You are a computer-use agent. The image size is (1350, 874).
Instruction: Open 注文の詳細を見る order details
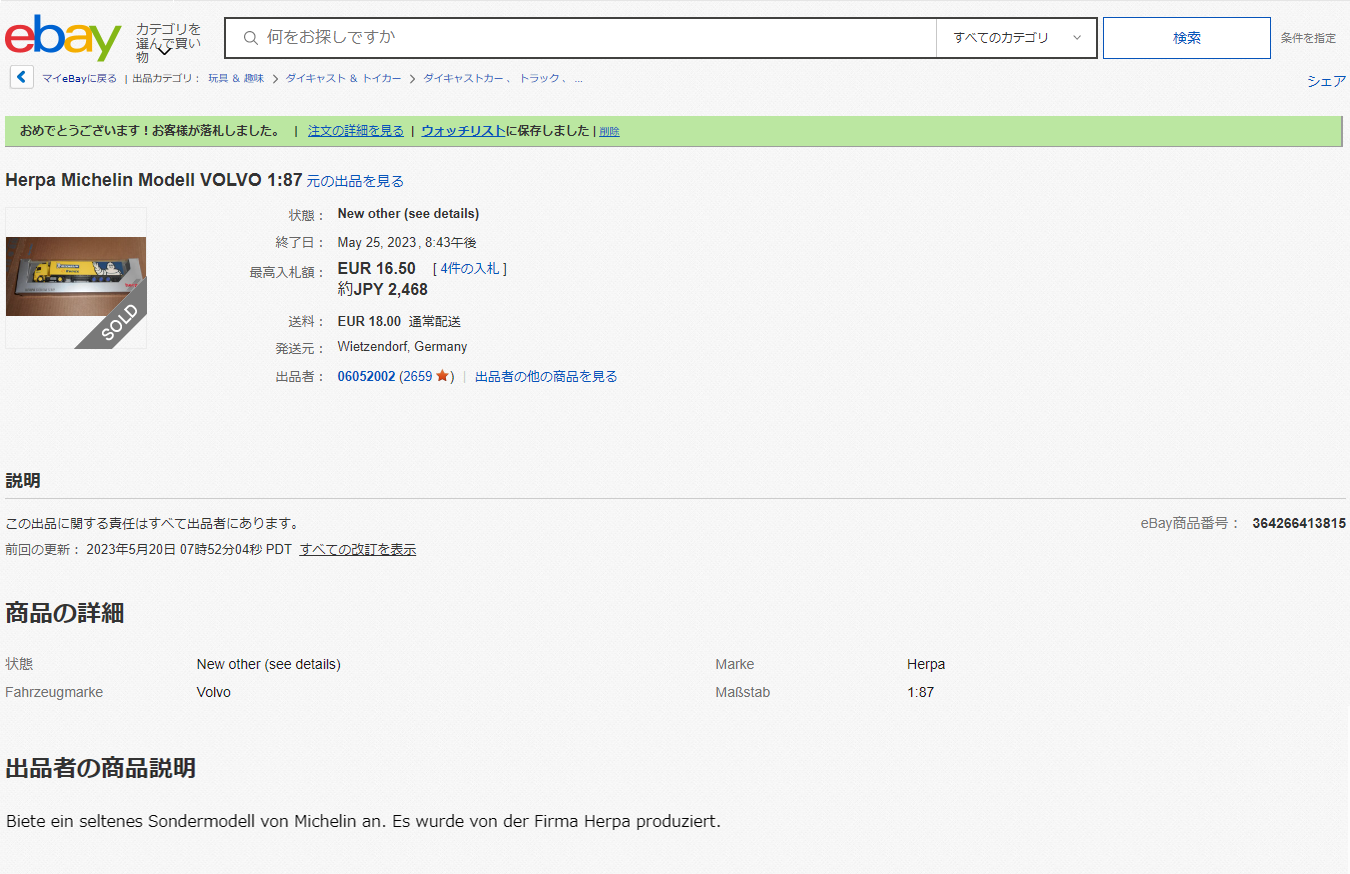click(x=355, y=131)
